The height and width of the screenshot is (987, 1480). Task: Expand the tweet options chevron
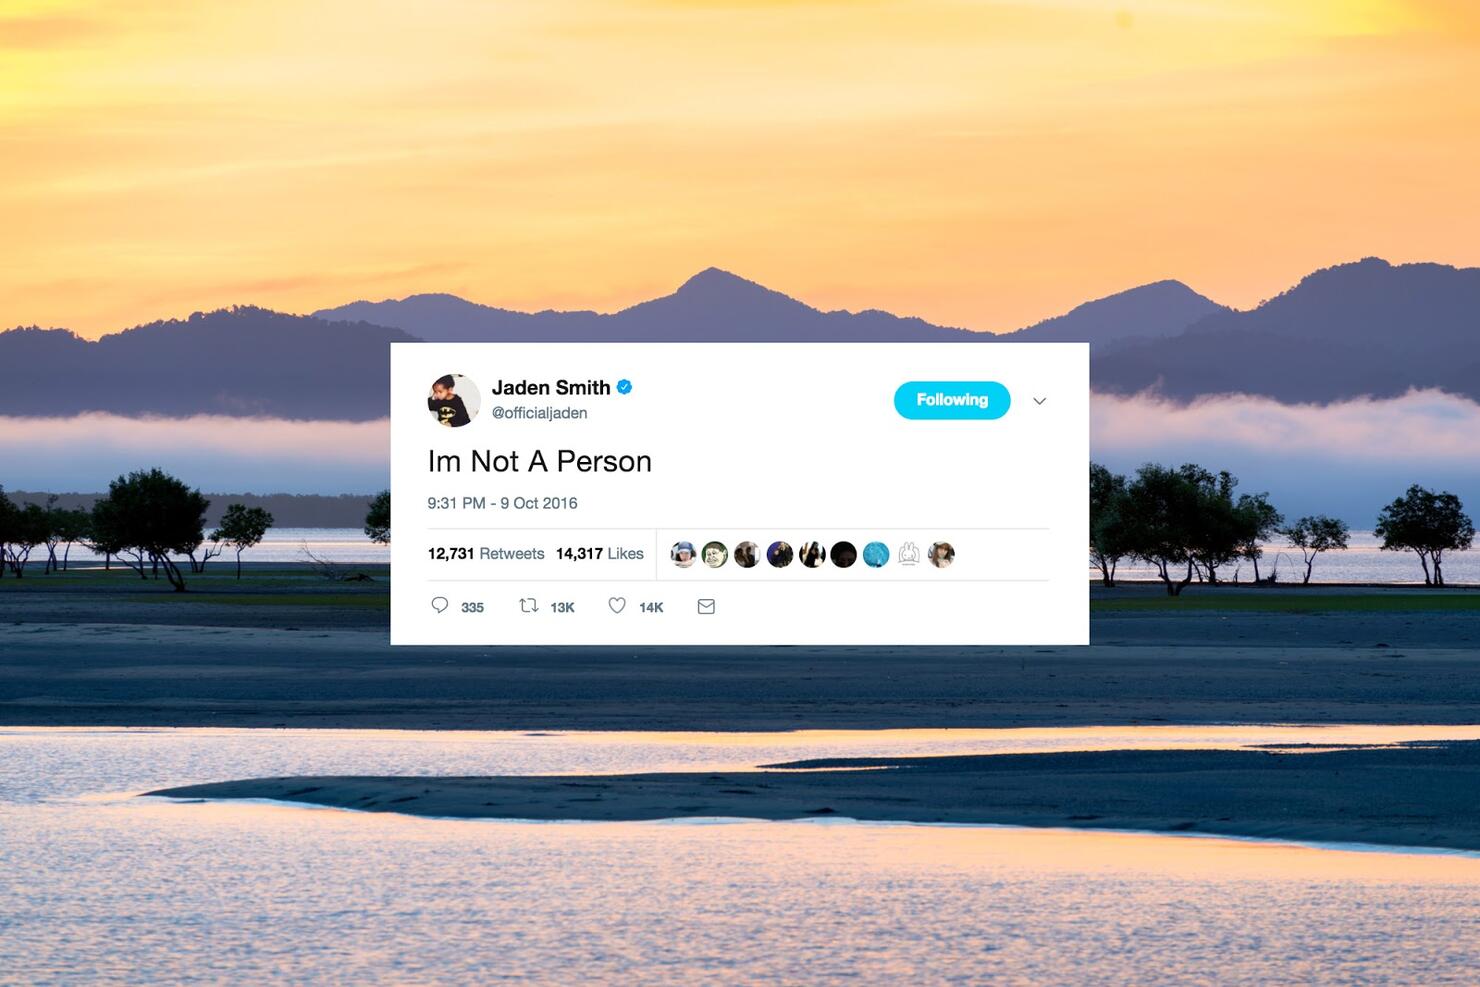[1039, 401]
